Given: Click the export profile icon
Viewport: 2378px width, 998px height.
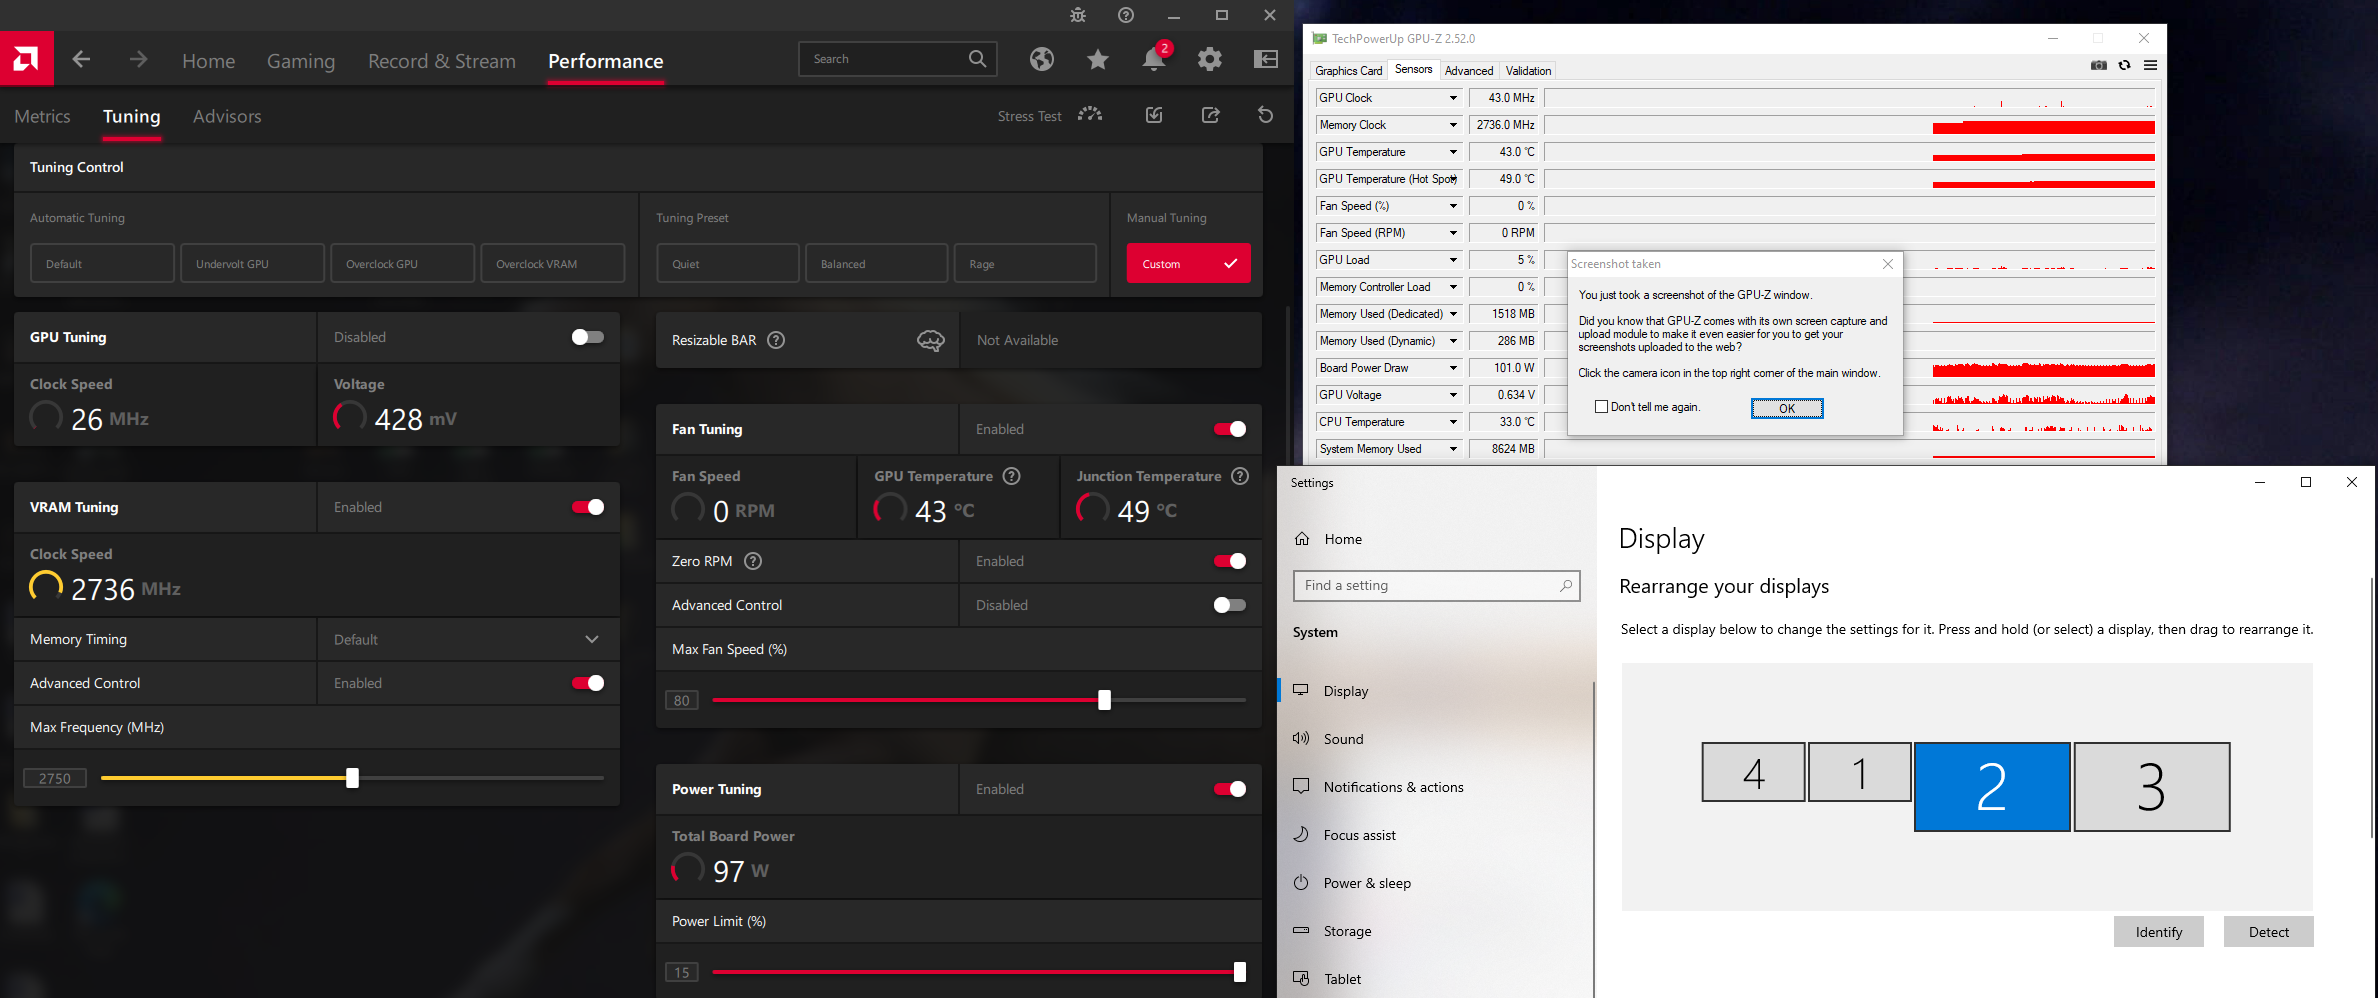Looking at the screenshot, I should pyautogui.click(x=1210, y=115).
